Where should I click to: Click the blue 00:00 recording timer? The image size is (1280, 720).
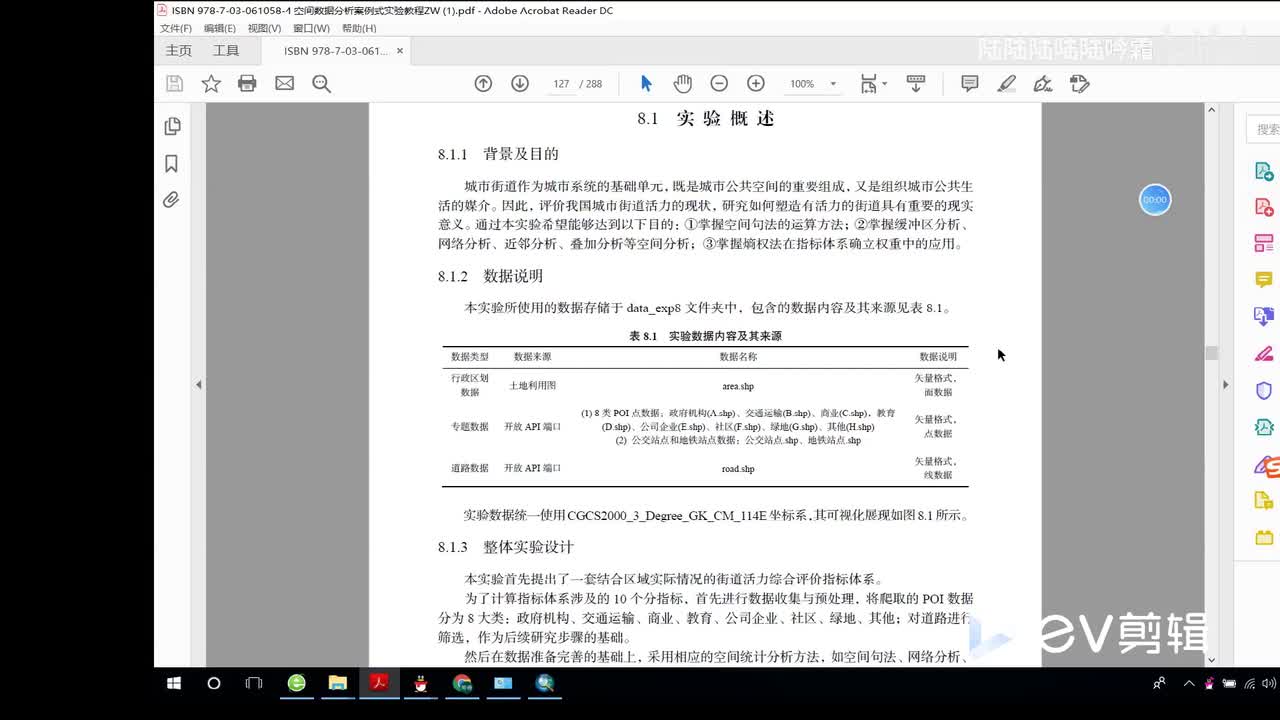(x=1155, y=200)
